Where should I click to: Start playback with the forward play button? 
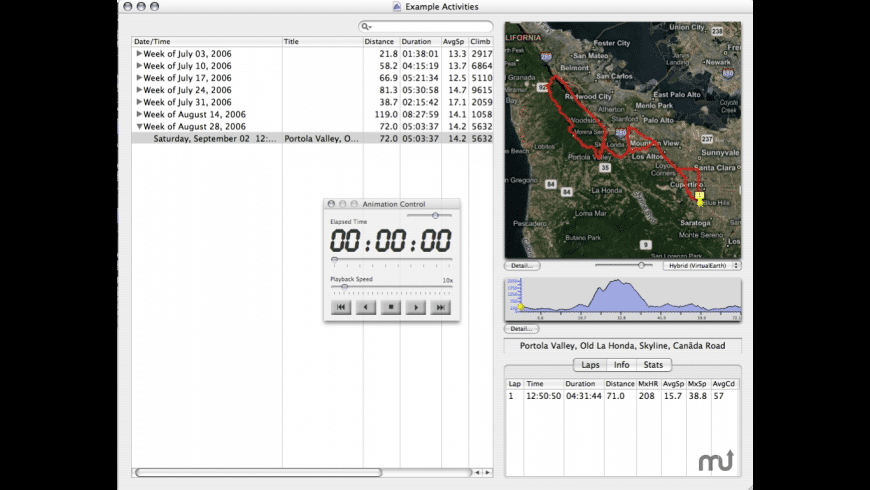tap(415, 308)
